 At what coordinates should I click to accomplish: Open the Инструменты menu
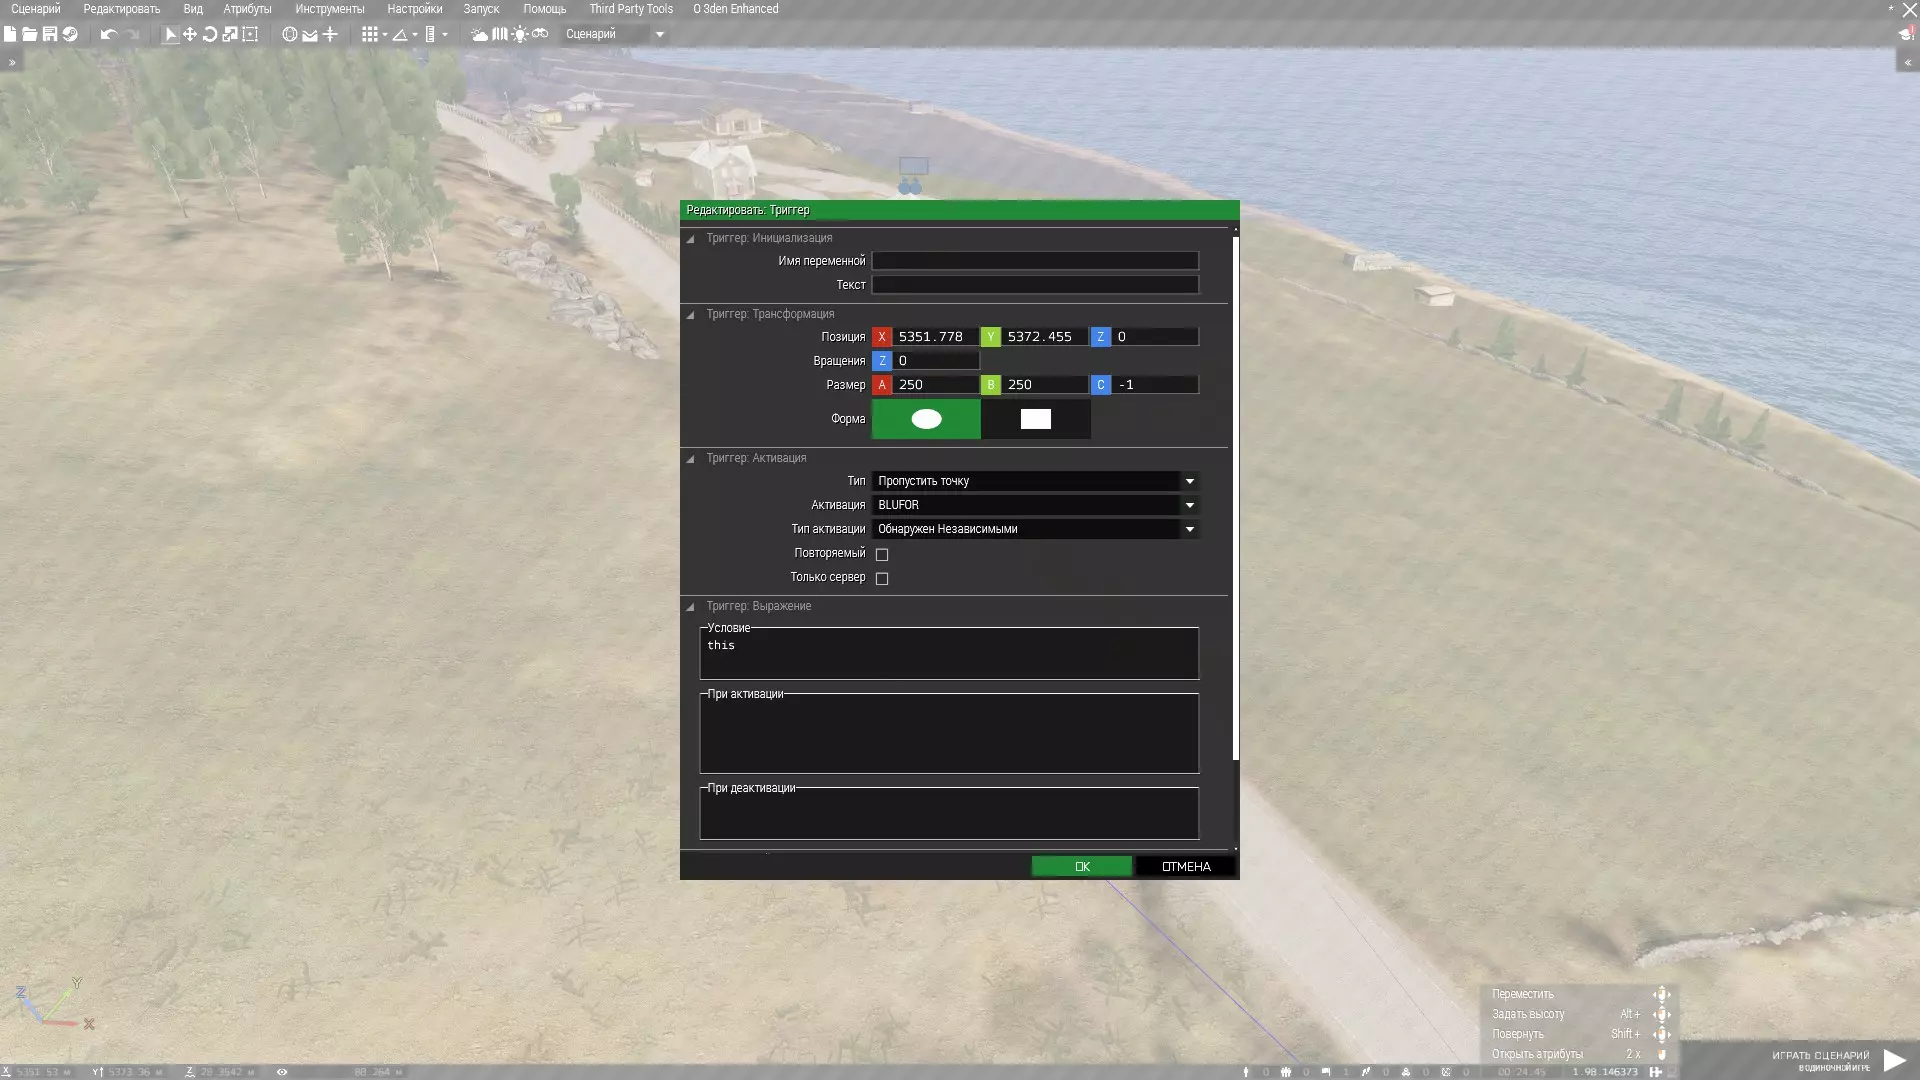tap(329, 9)
